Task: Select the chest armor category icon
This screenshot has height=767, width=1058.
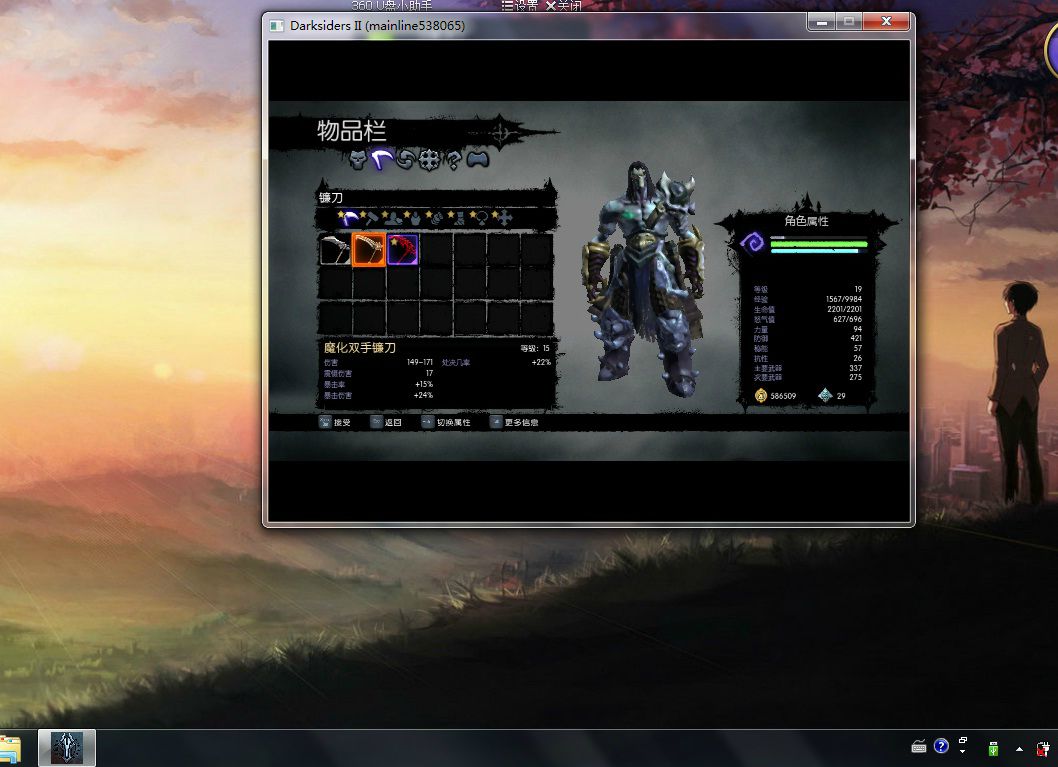Action: (414, 218)
